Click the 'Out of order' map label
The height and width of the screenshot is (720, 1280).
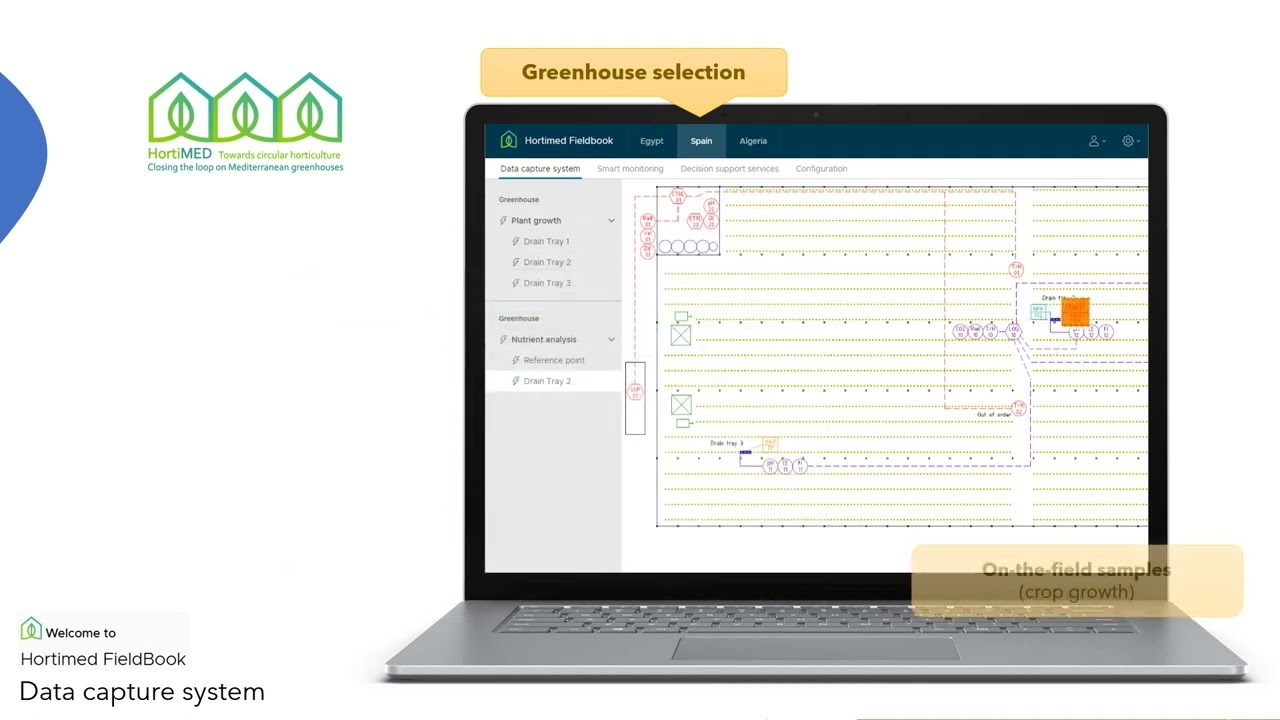[994, 415]
